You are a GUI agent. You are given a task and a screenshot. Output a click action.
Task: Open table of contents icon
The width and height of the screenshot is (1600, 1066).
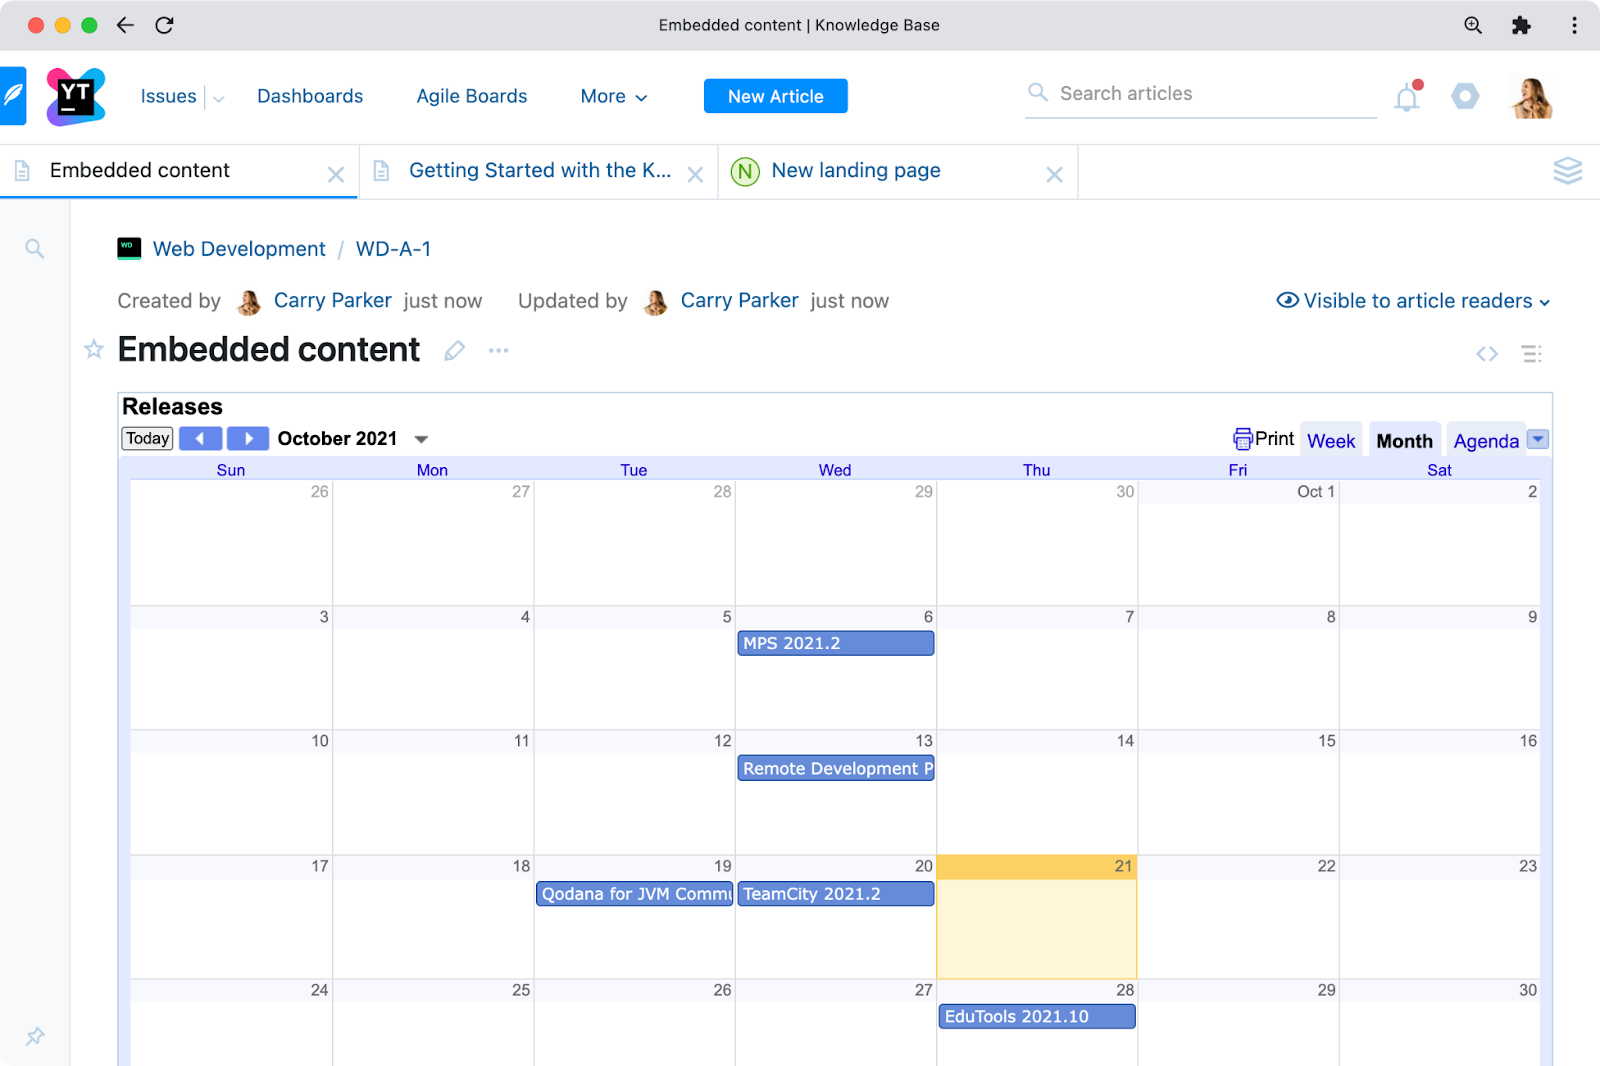point(1531,353)
